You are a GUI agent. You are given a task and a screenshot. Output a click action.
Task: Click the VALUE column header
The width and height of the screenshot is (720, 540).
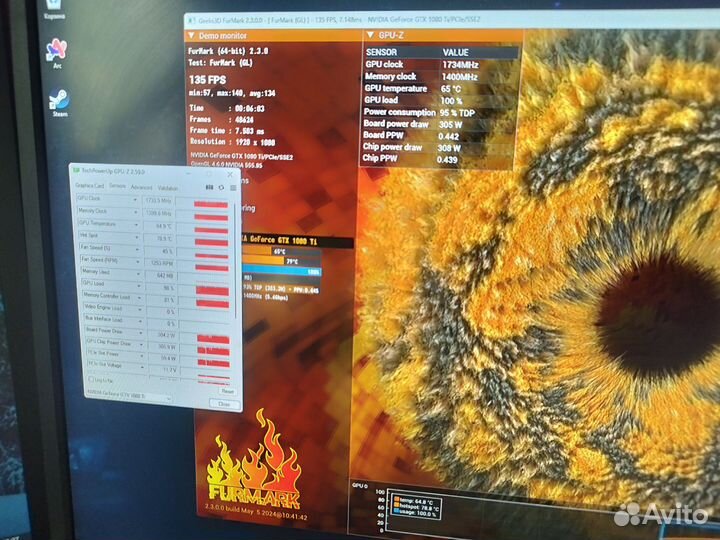tap(456, 52)
